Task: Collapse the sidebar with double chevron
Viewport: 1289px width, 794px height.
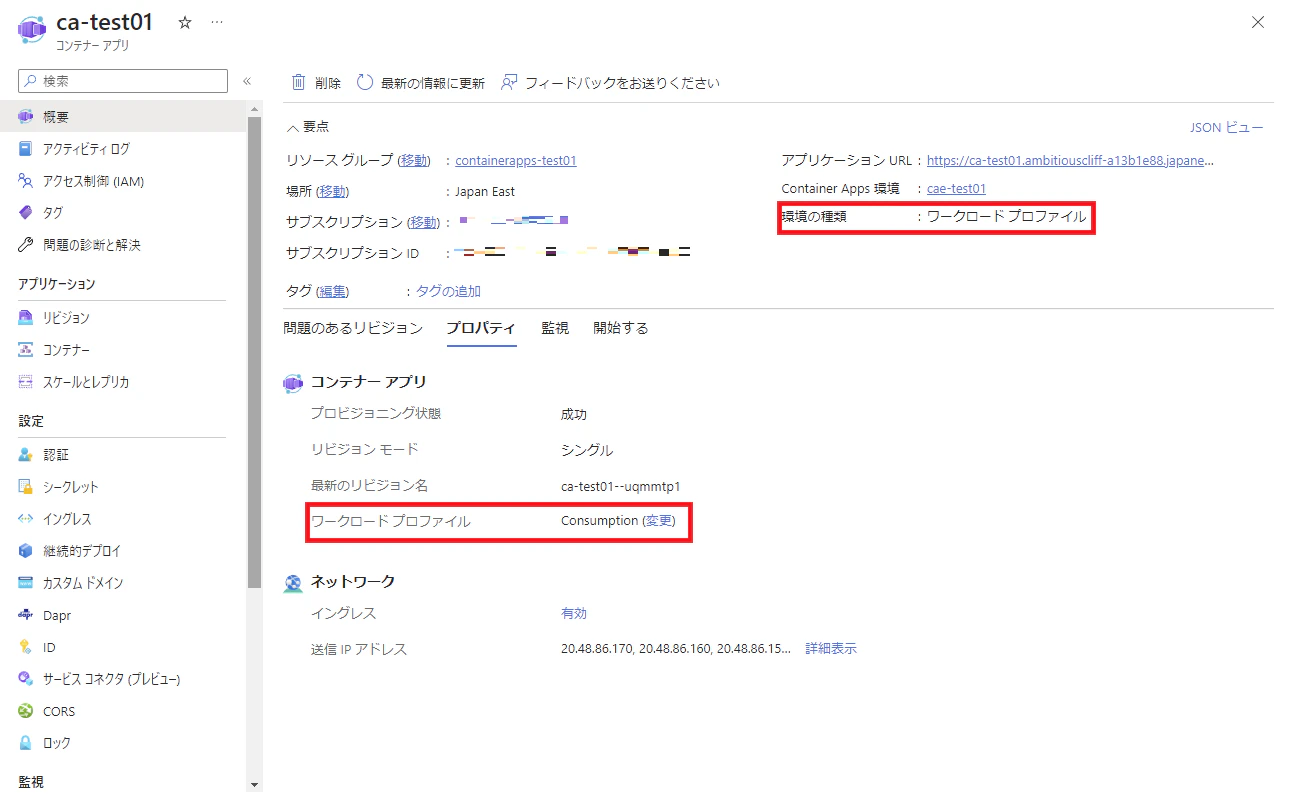Action: pyautogui.click(x=247, y=81)
